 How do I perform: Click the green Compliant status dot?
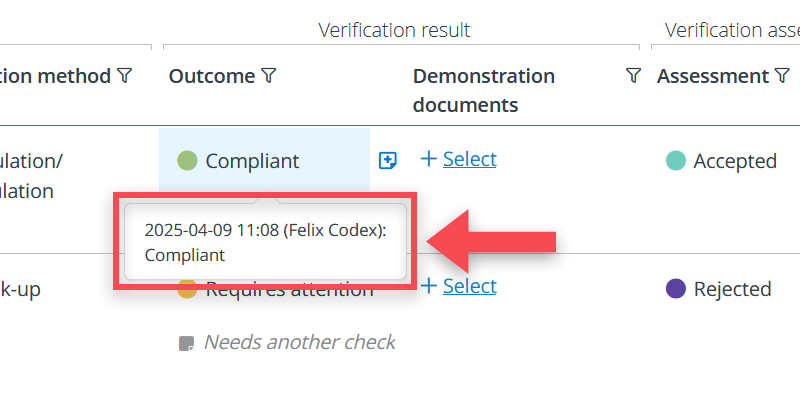(x=187, y=160)
